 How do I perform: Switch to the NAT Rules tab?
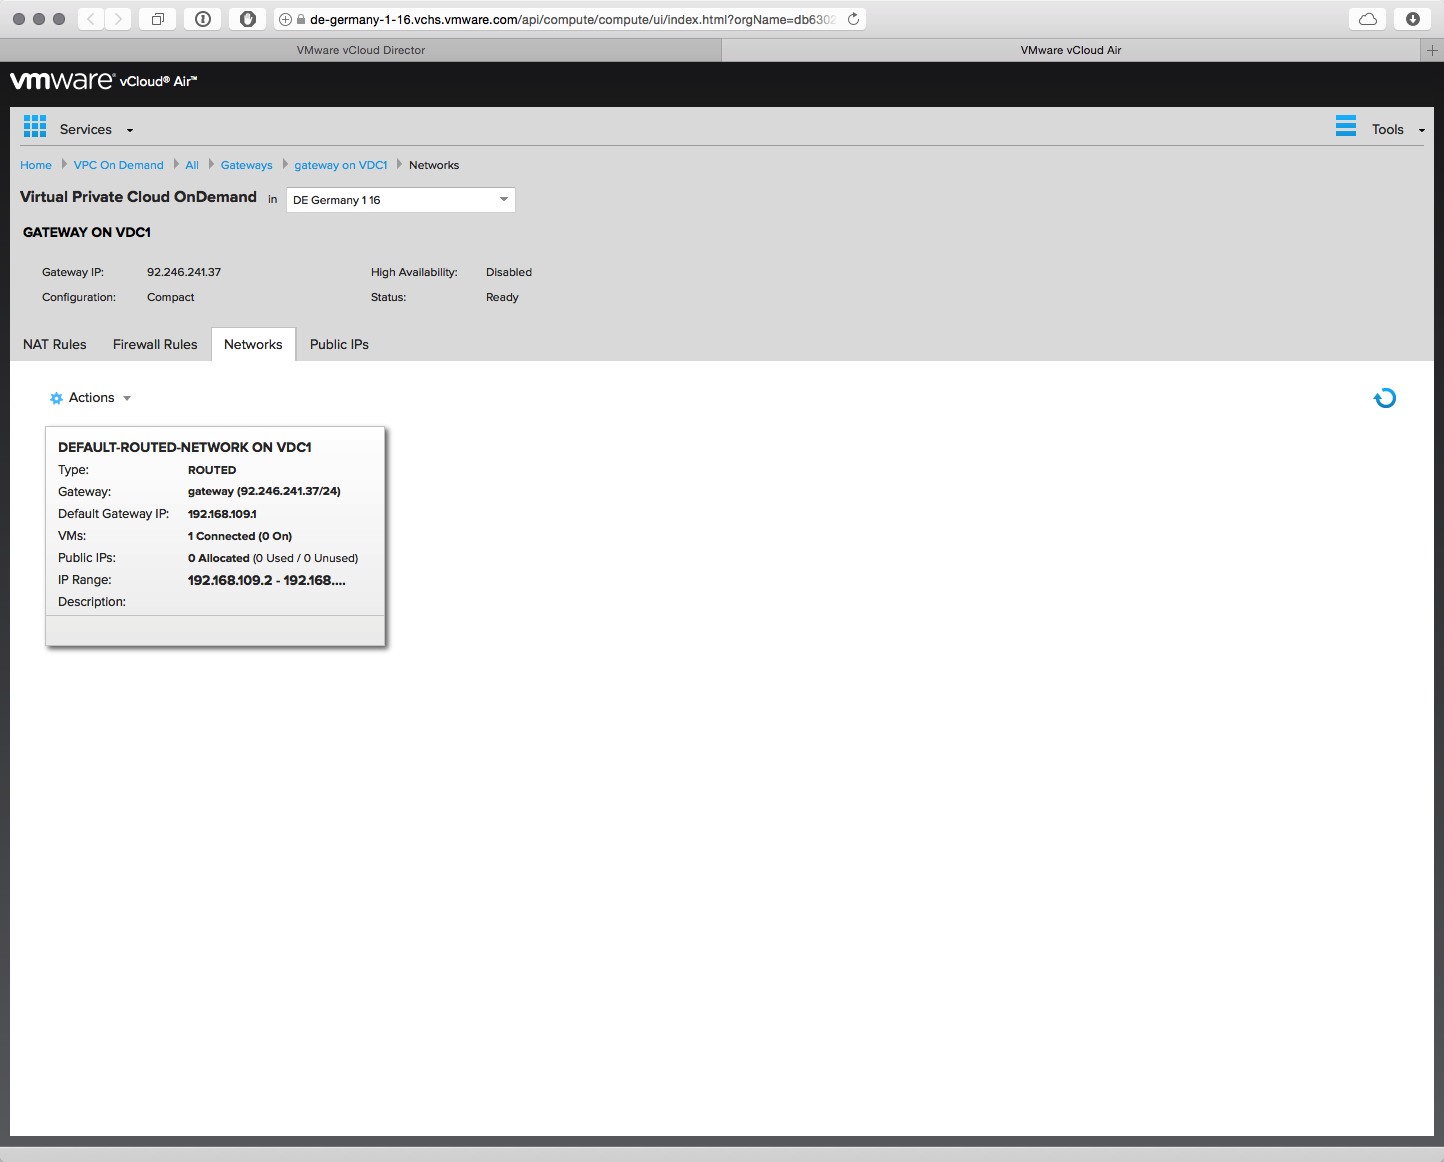click(x=55, y=344)
